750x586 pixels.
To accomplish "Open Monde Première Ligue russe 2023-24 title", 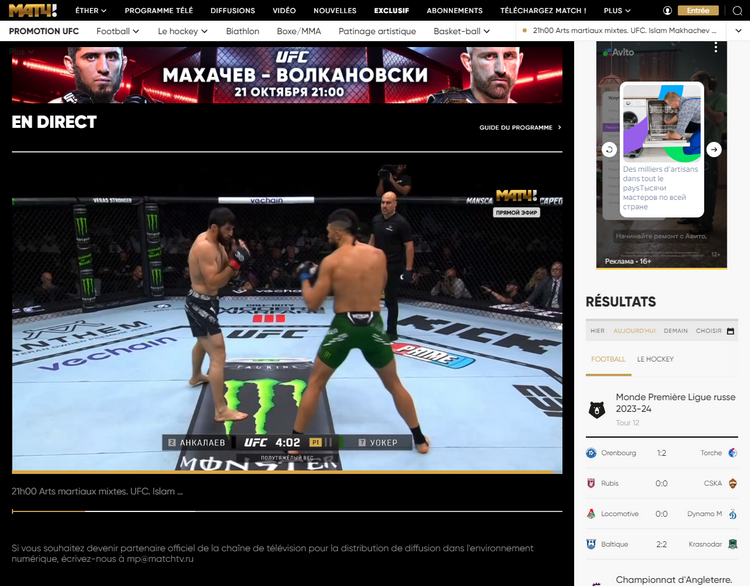I will point(675,403).
